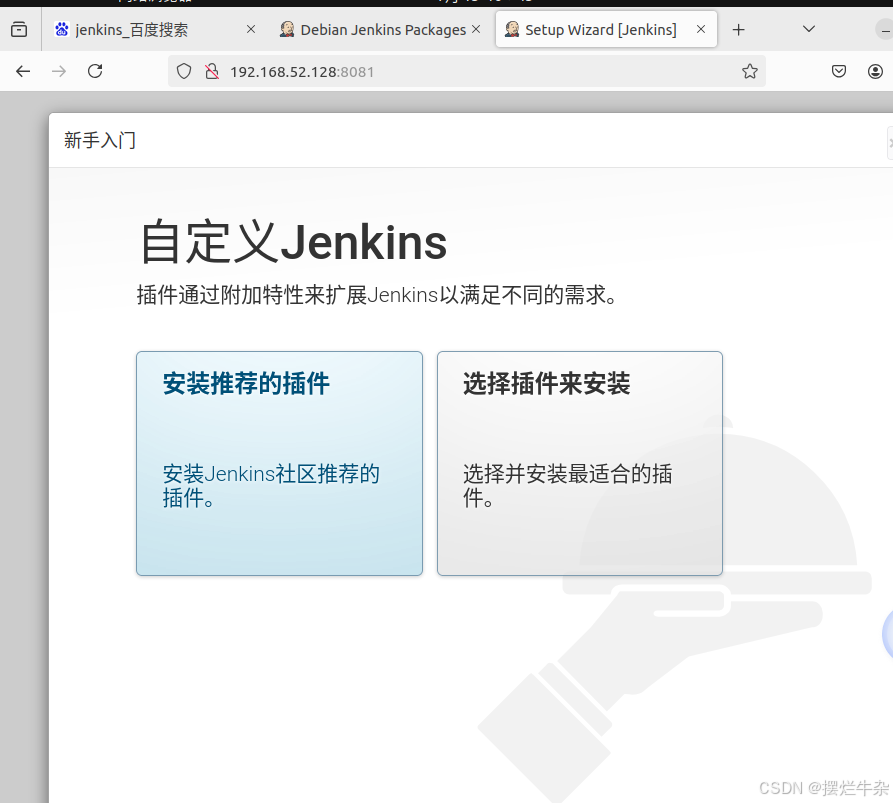893x803 pixels.
Task: Click the Baidu favicon on first tab
Action: [62, 29]
